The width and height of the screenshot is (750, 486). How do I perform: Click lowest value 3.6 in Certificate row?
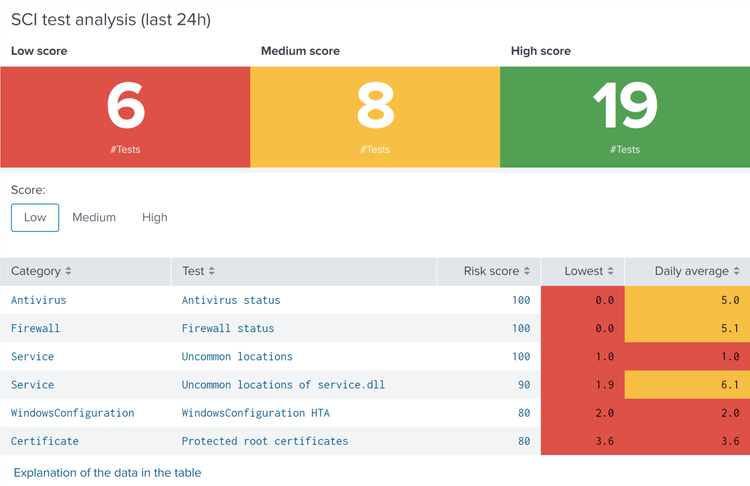pyautogui.click(x=583, y=442)
